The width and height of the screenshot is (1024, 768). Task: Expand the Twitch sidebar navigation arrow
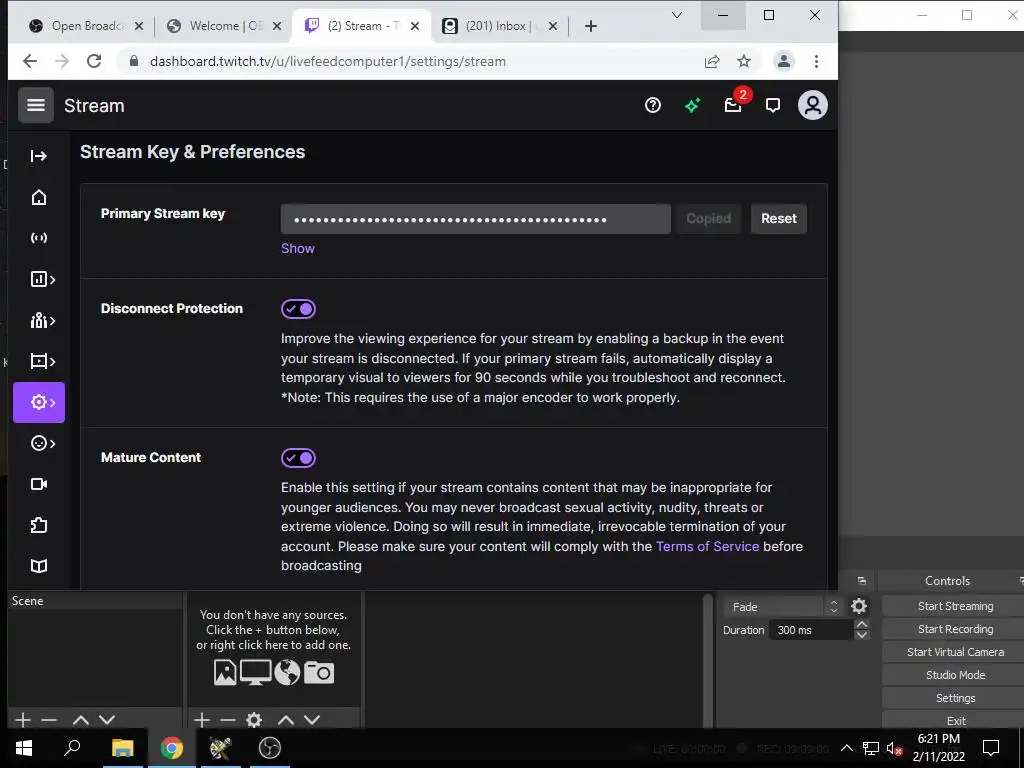(39, 156)
